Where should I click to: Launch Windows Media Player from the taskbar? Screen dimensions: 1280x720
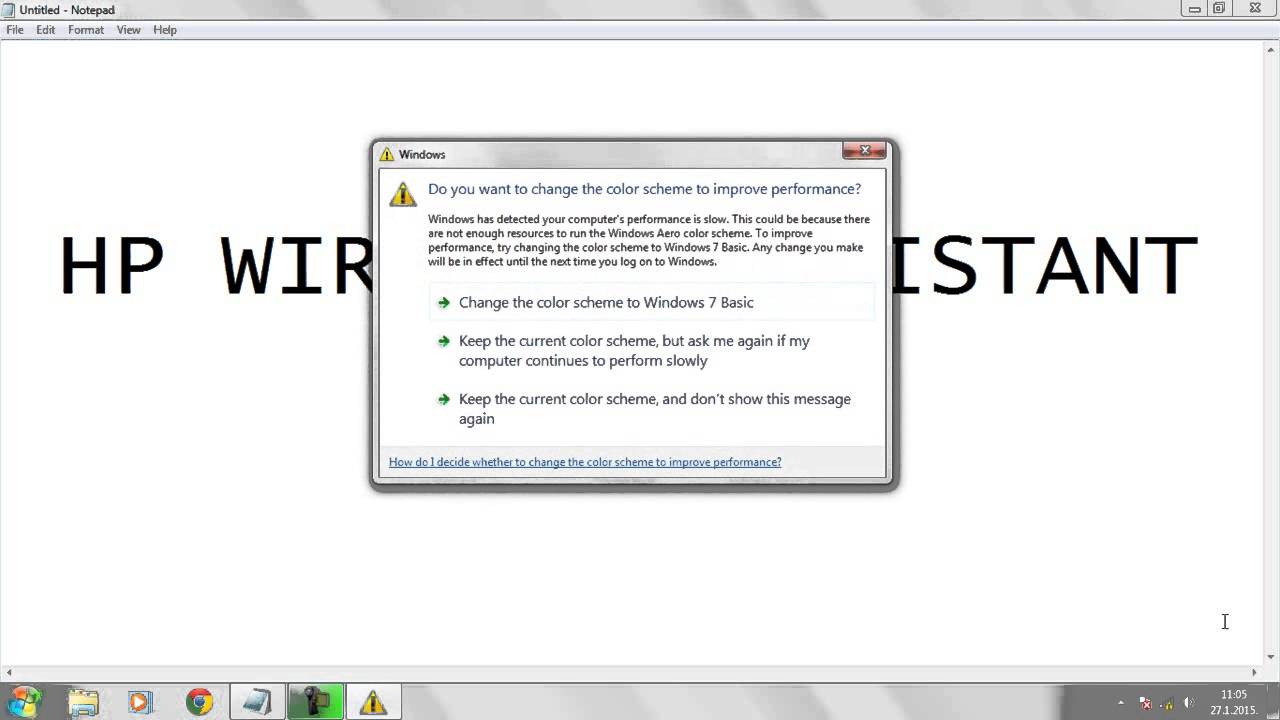(x=140, y=702)
